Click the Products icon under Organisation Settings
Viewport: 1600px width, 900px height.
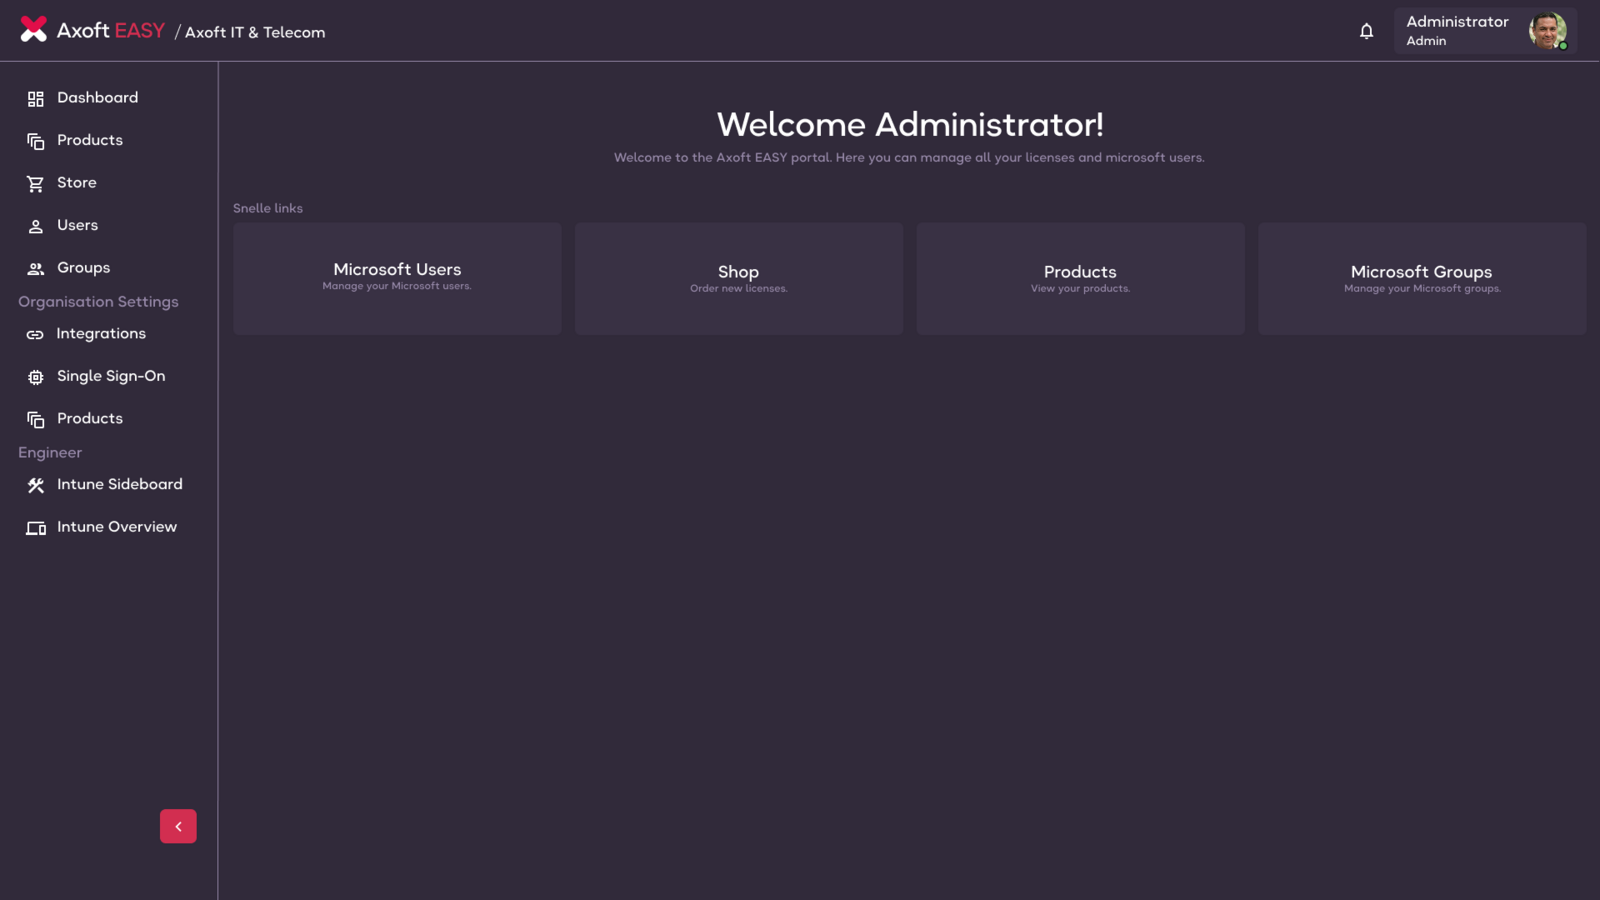click(36, 420)
